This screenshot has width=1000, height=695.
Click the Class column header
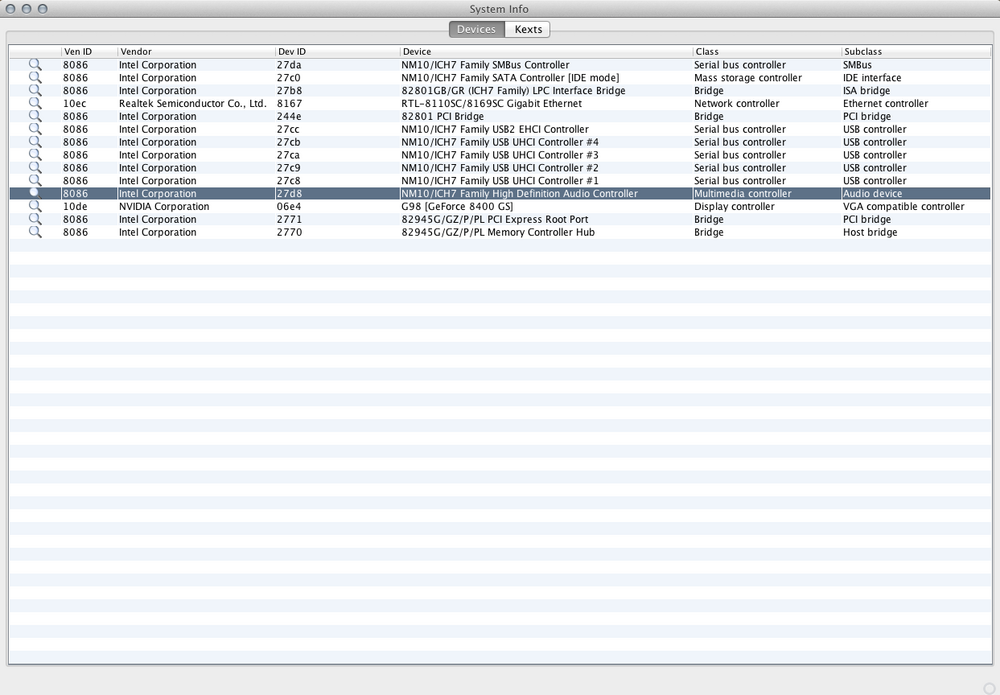[x=766, y=51]
